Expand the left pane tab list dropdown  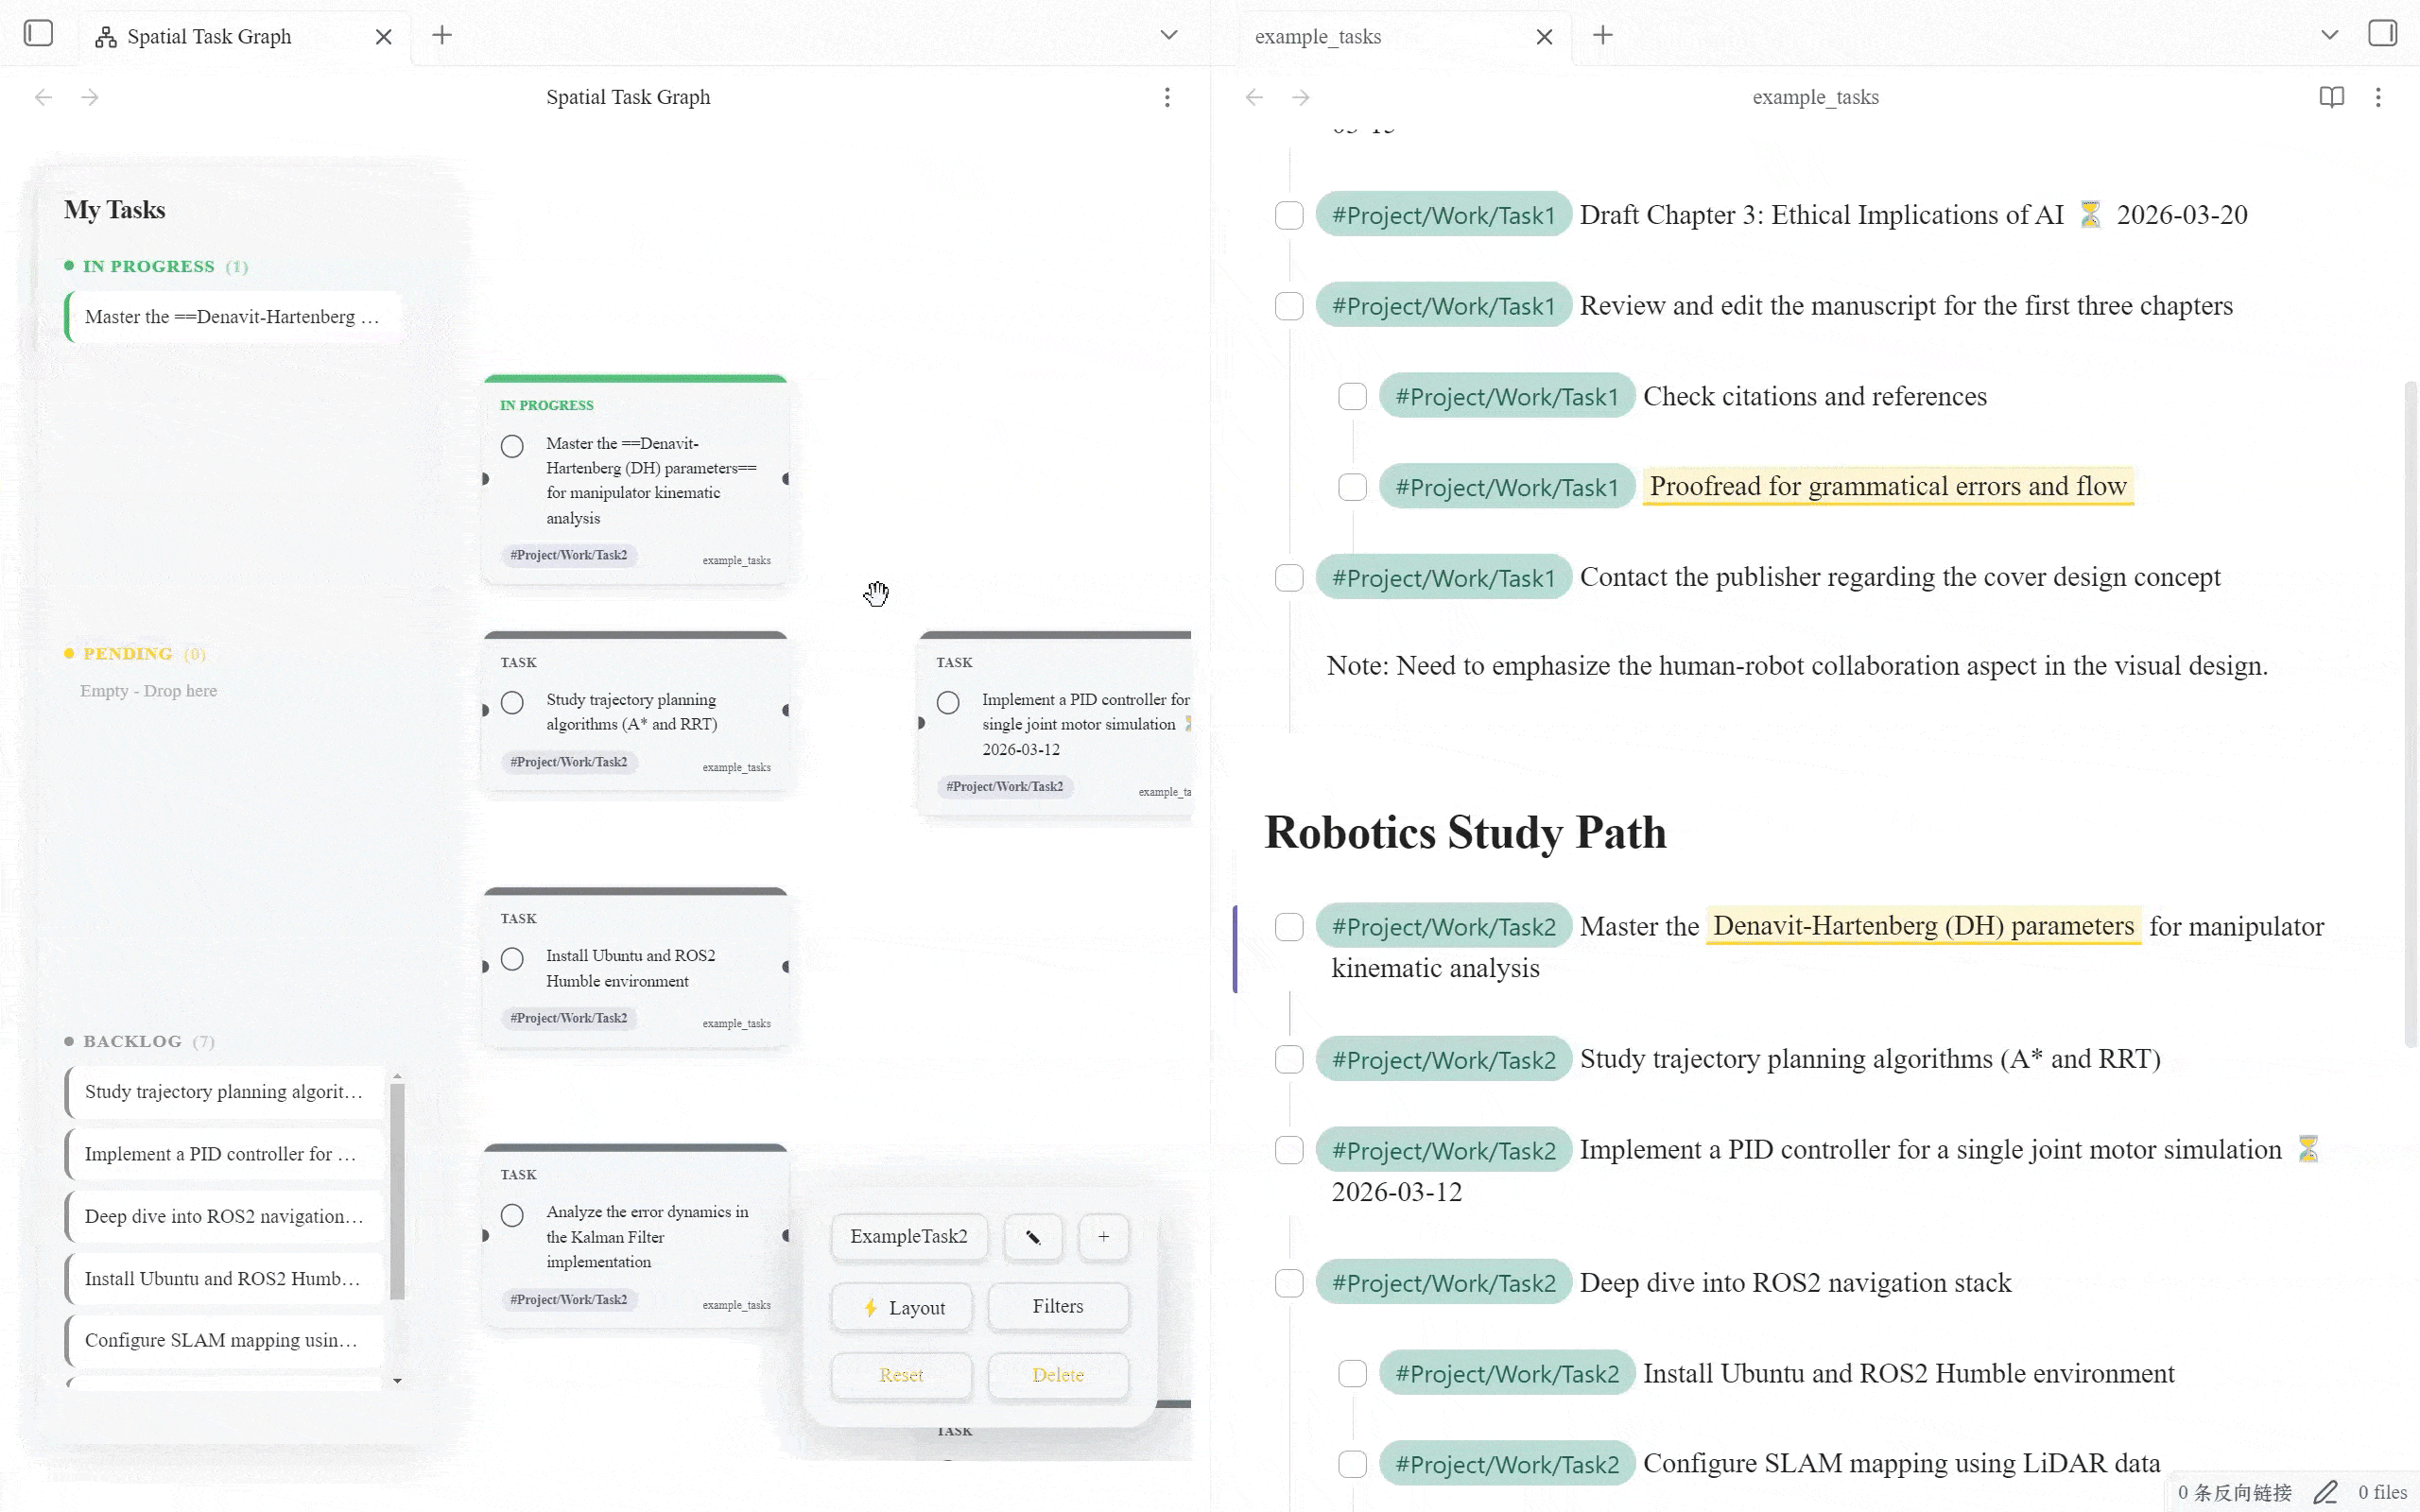point(1168,36)
